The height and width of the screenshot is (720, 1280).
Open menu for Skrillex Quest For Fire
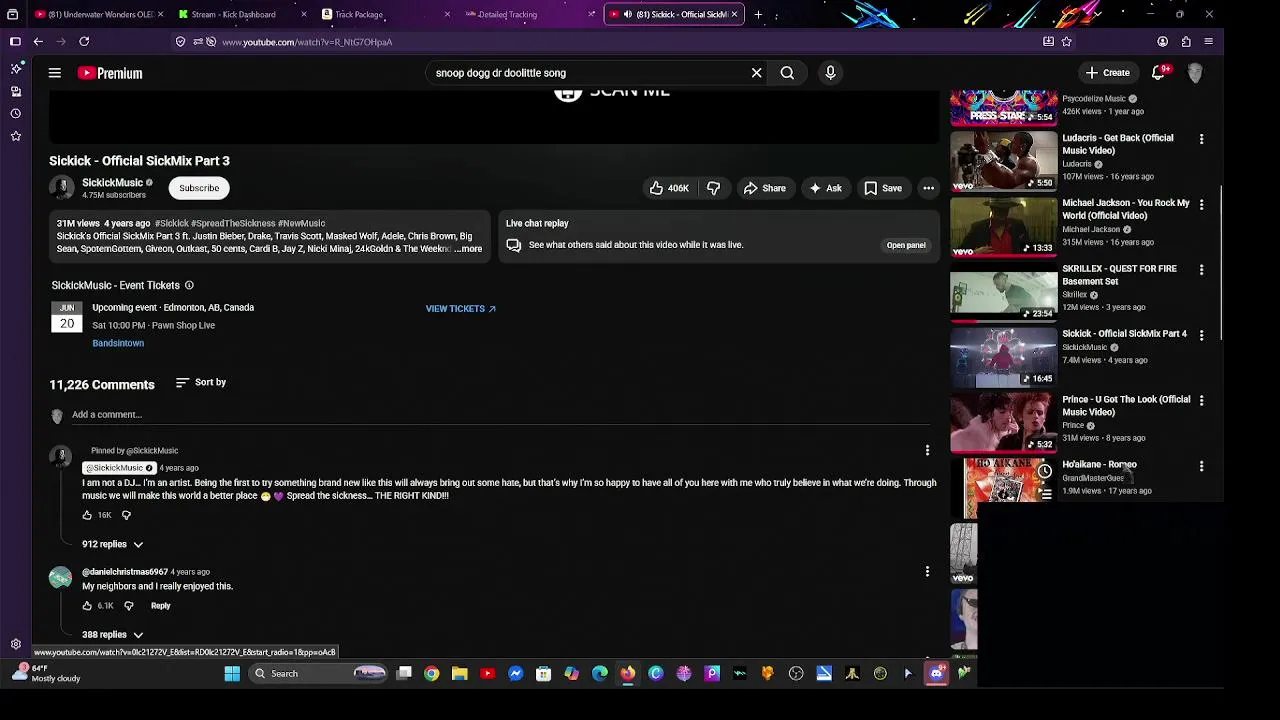pyautogui.click(x=1201, y=270)
